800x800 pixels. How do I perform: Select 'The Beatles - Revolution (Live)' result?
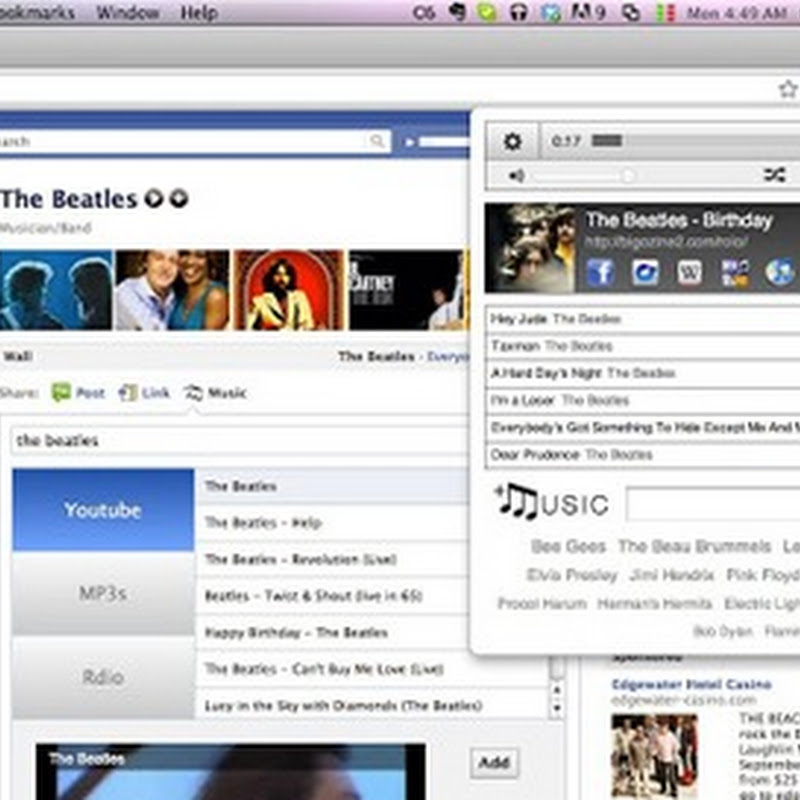click(x=332, y=560)
